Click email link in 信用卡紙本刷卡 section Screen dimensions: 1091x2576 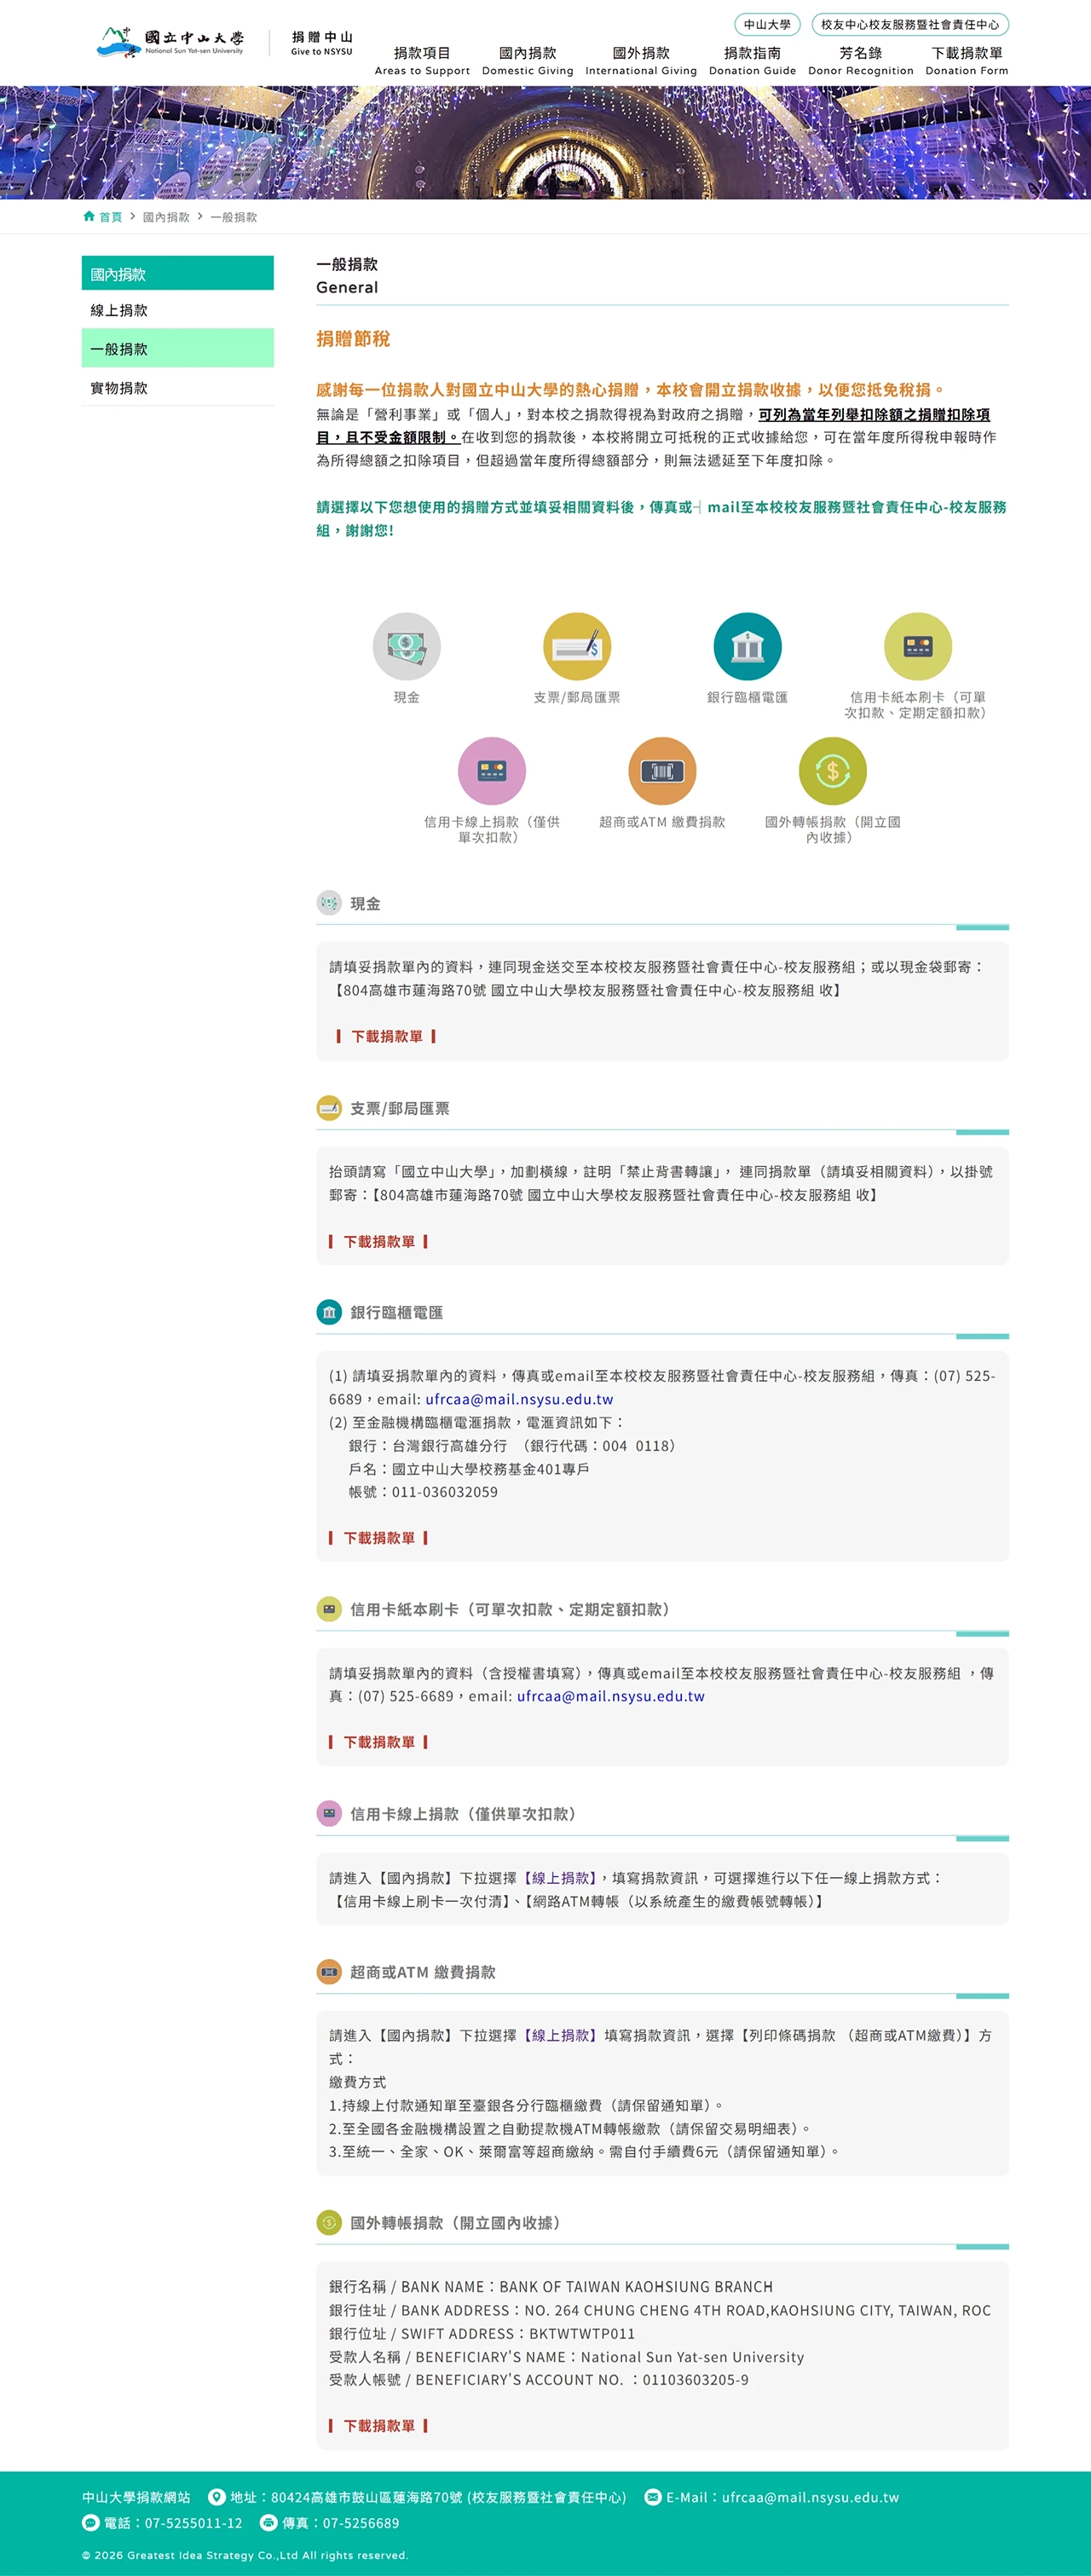(x=611, y=1696)
